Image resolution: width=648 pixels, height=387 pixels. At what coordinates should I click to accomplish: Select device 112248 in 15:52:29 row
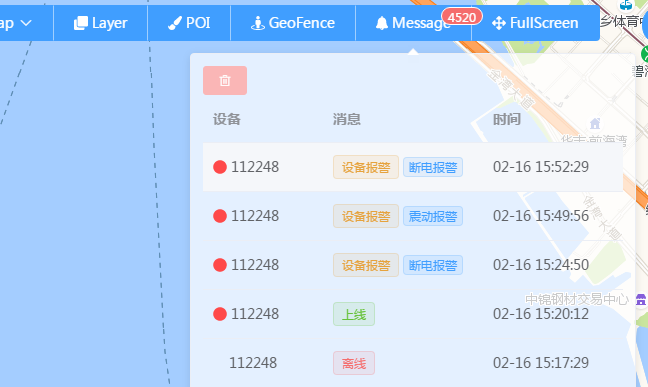(255, 167)
